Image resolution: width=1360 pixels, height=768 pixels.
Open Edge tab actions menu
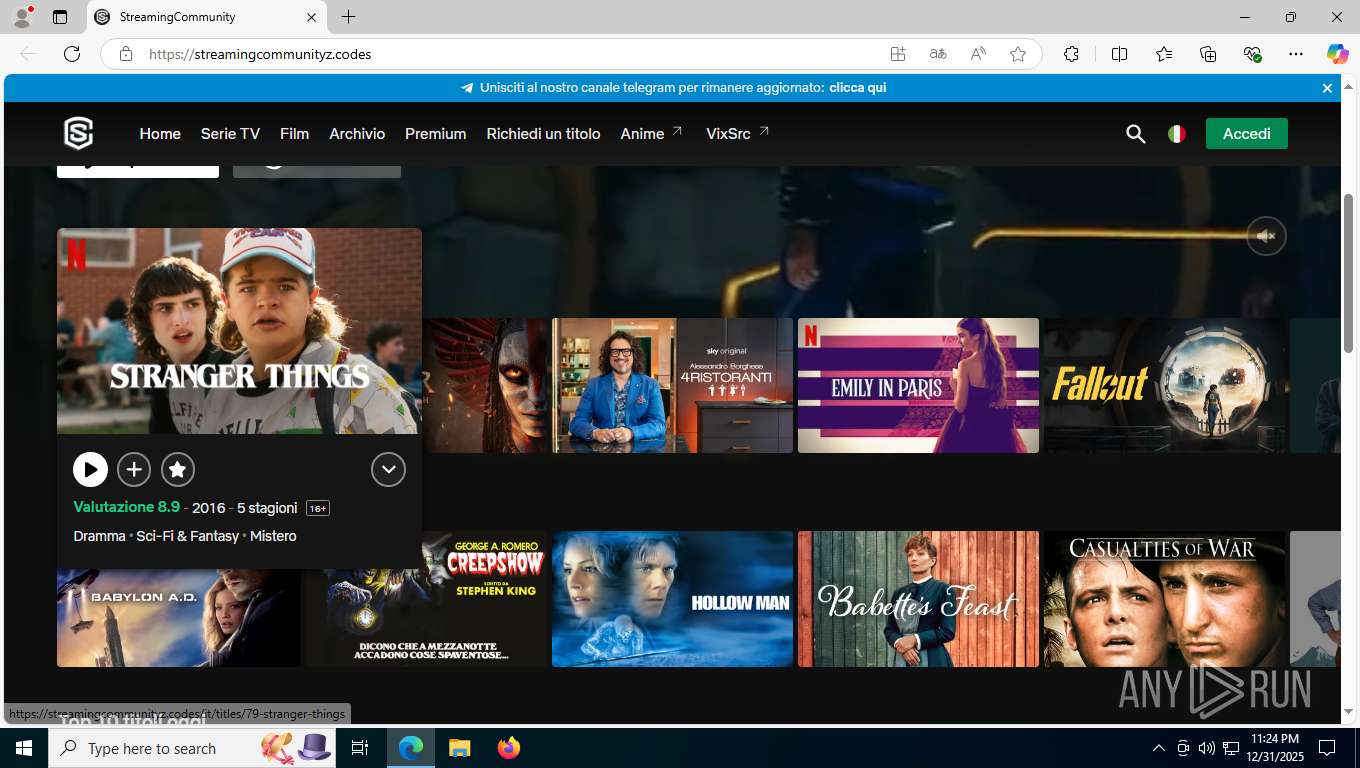(60, 17)
